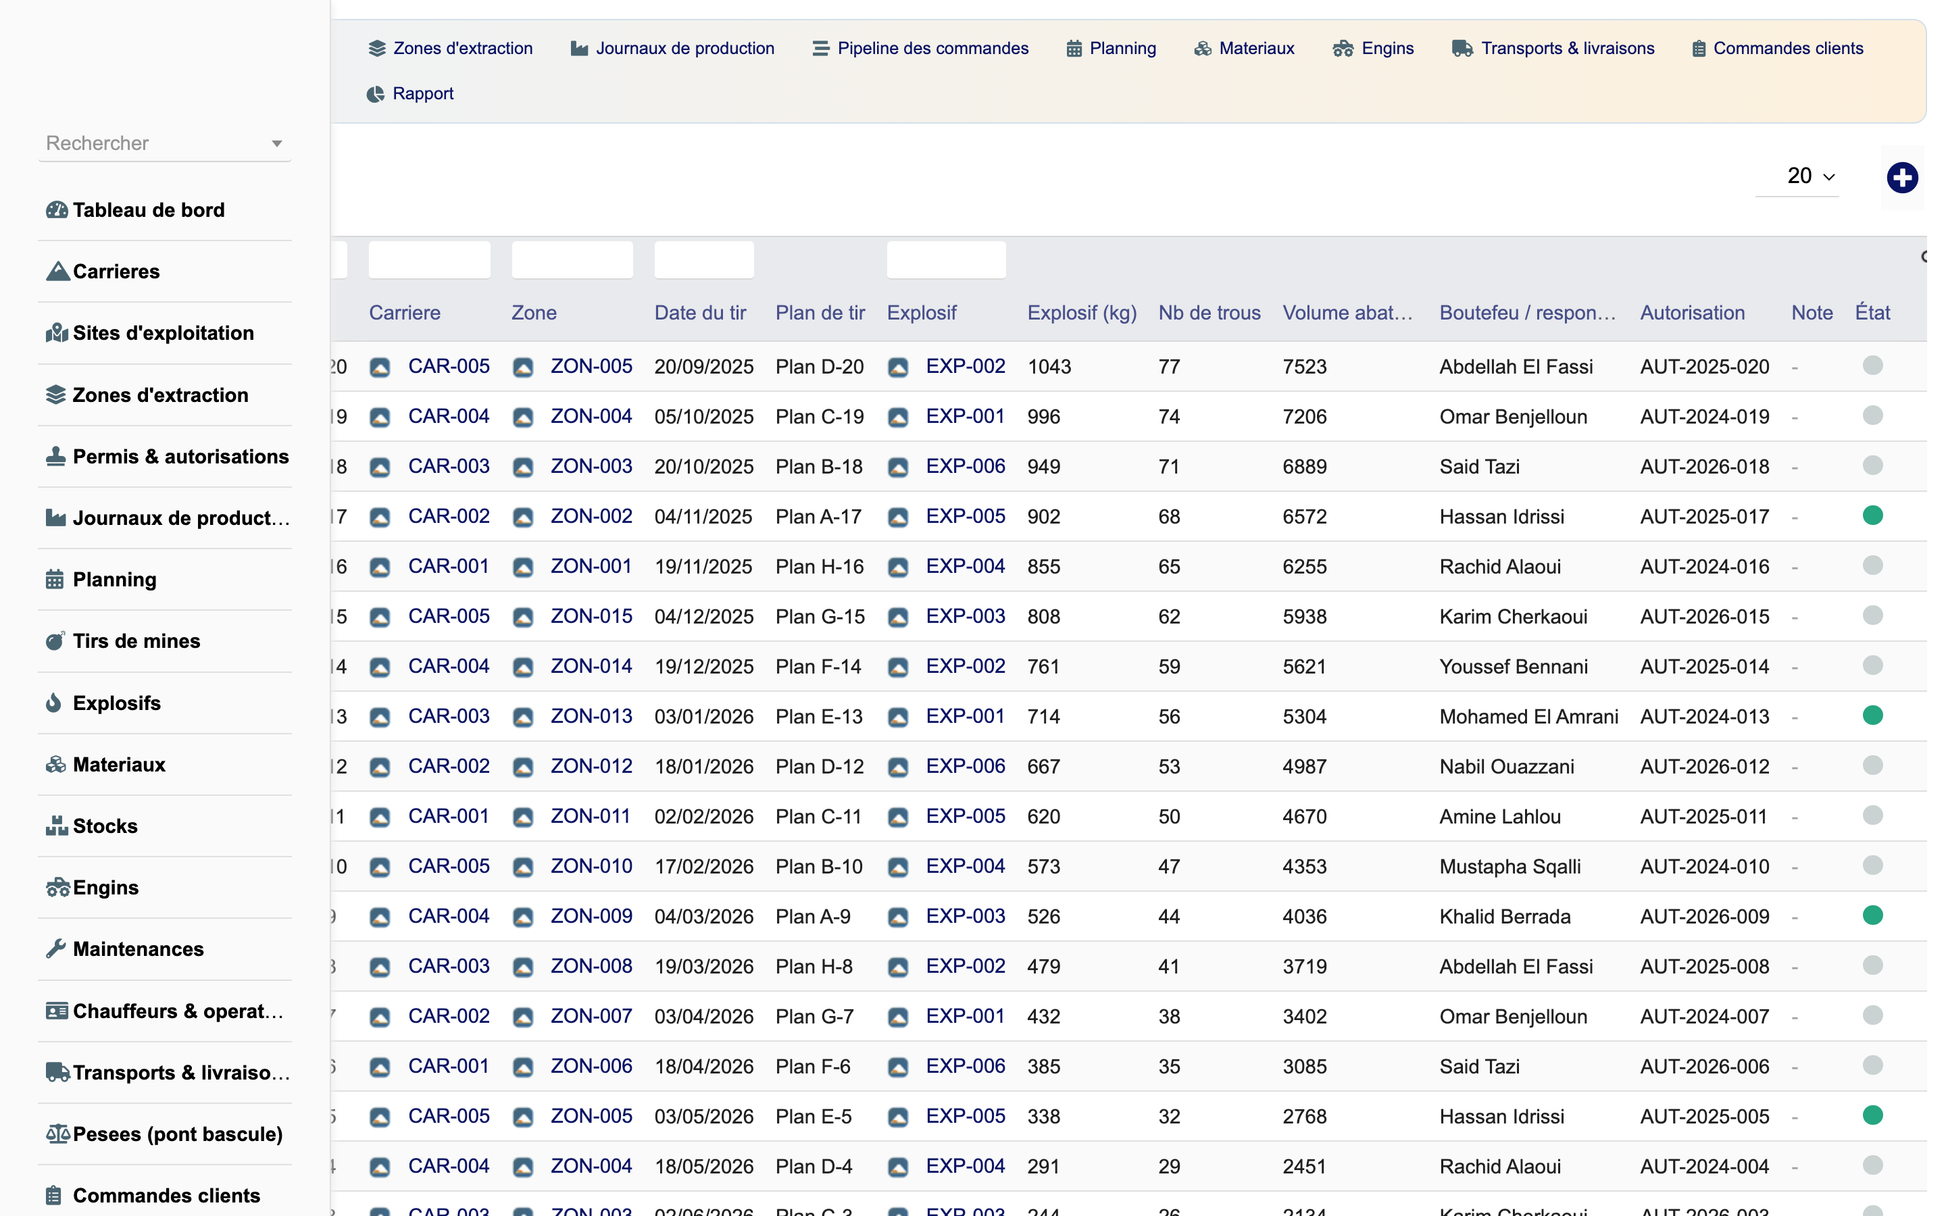The image size is (1946, 1216).
Task: Toggle the État indicator for Plan E-5
Action: 1873,1115
